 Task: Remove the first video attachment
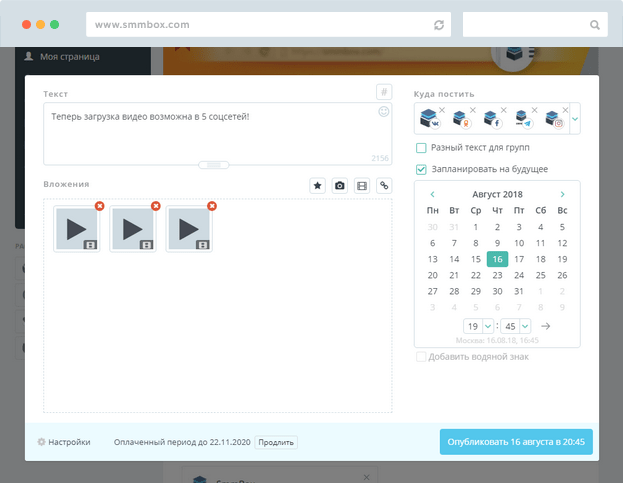[x=99, y=206]
